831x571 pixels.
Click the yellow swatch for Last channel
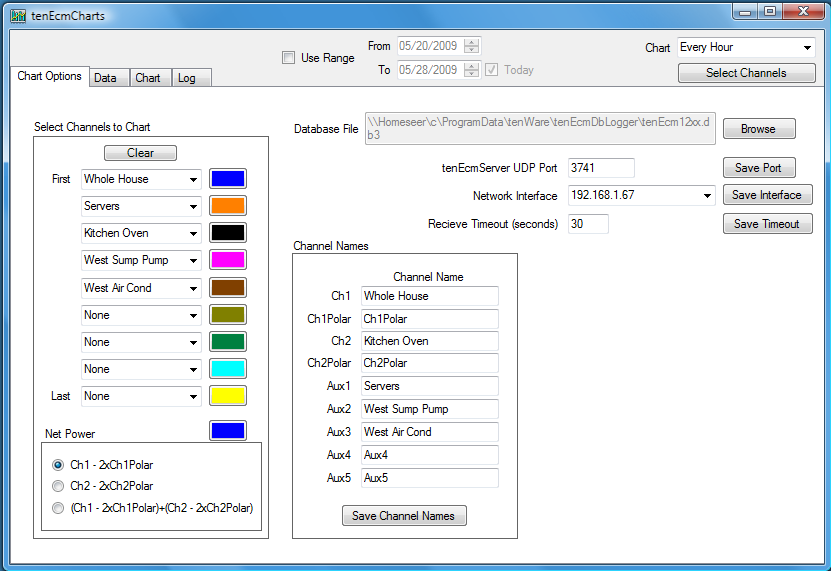click(228, 396)
